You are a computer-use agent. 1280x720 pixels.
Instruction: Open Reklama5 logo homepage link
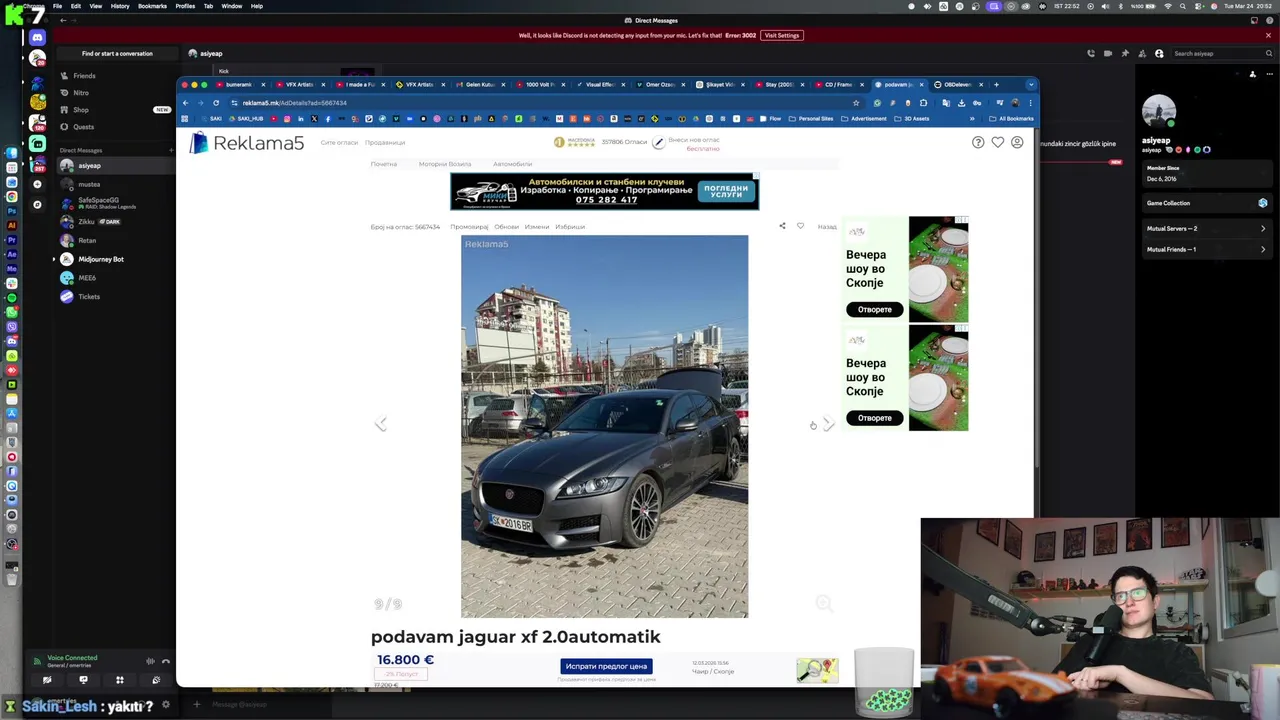coord(246,143)
